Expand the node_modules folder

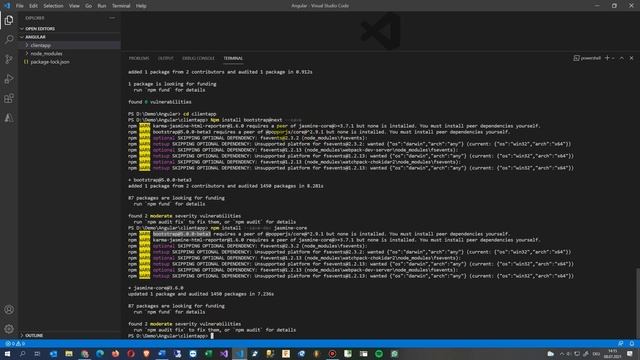[x=70, y=53]
